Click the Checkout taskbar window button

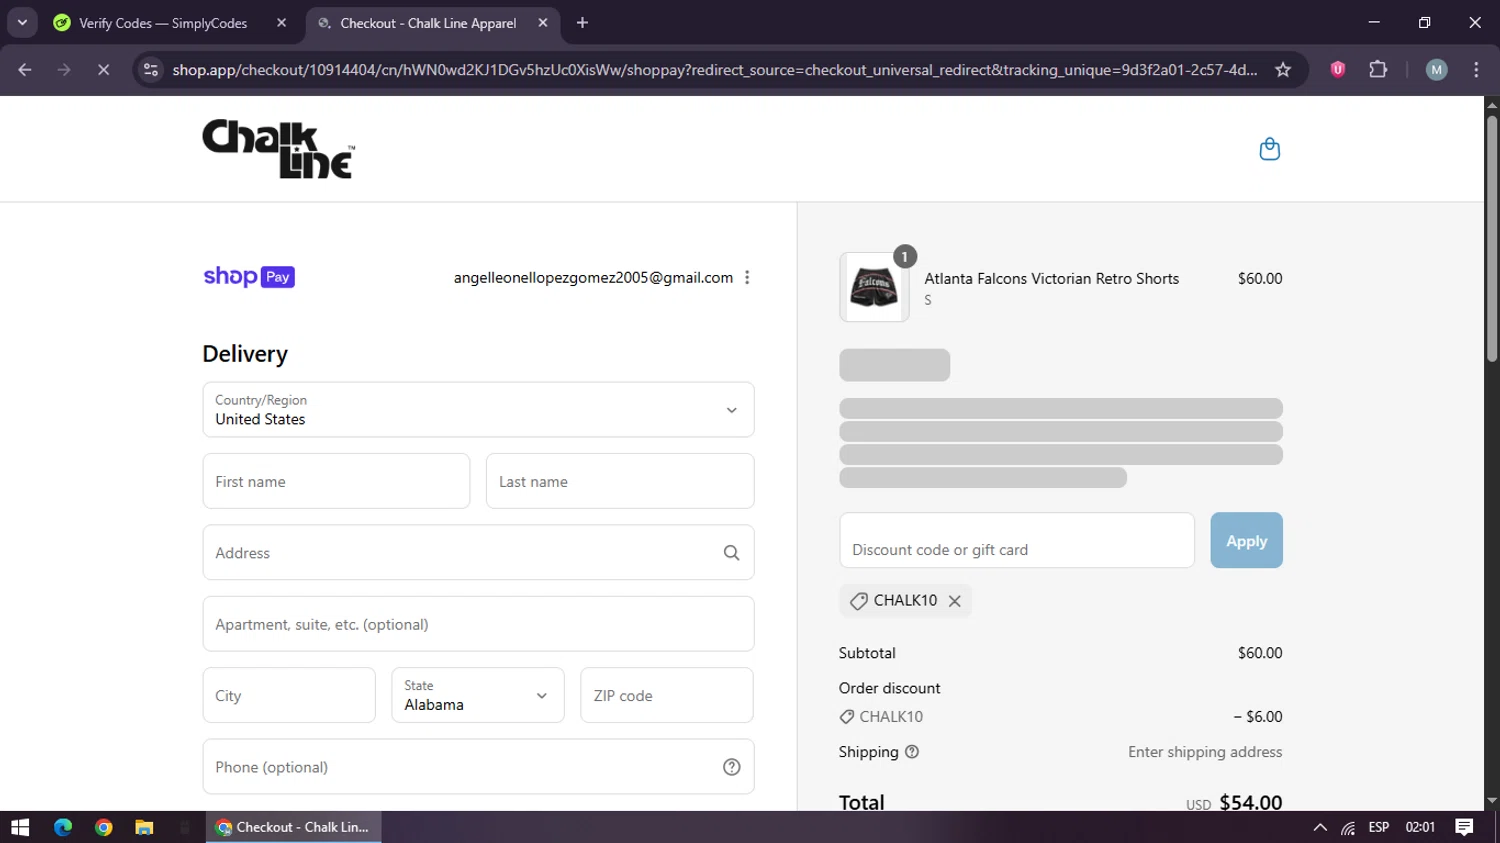294,827
